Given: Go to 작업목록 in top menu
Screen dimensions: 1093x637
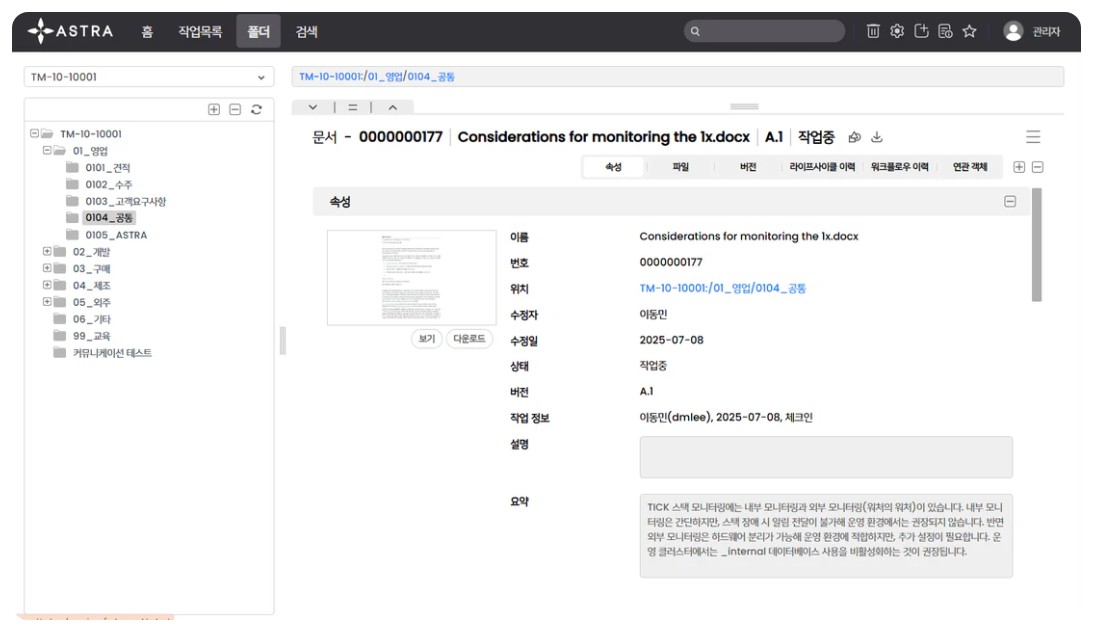Looking at the screenshot, I should (200, 31).
